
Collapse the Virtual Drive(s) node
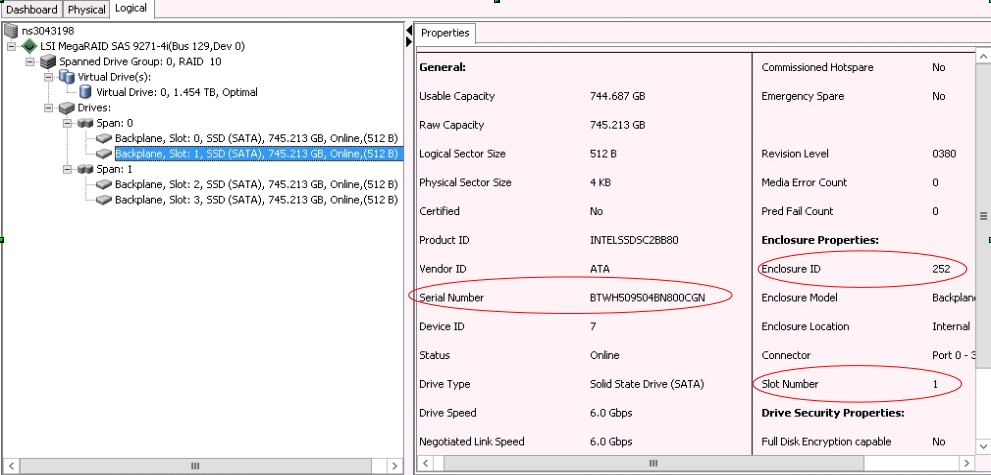(x=49, y=77)
